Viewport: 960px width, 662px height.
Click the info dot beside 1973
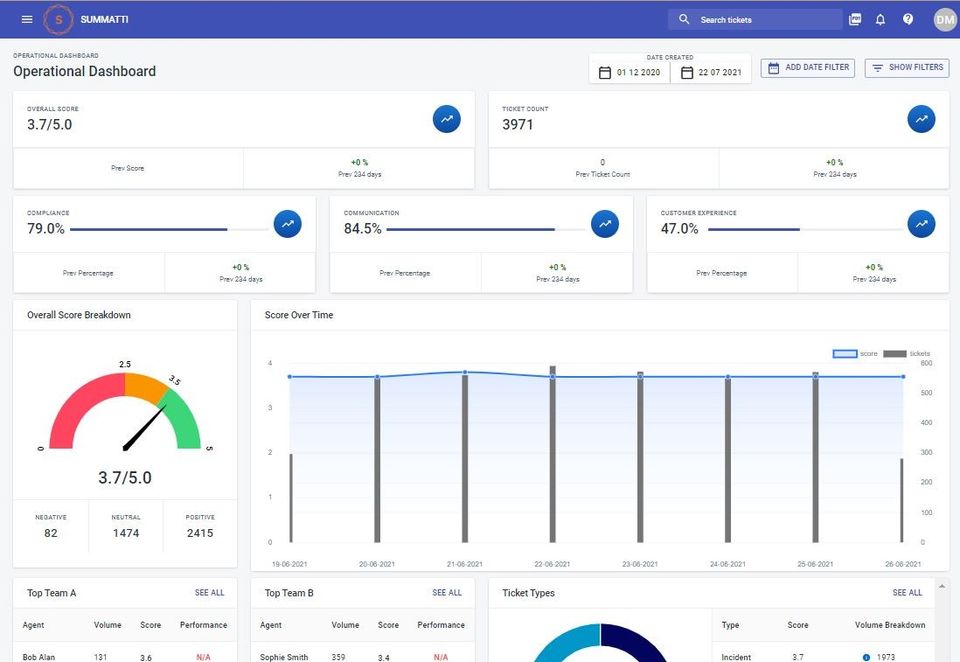866,657
